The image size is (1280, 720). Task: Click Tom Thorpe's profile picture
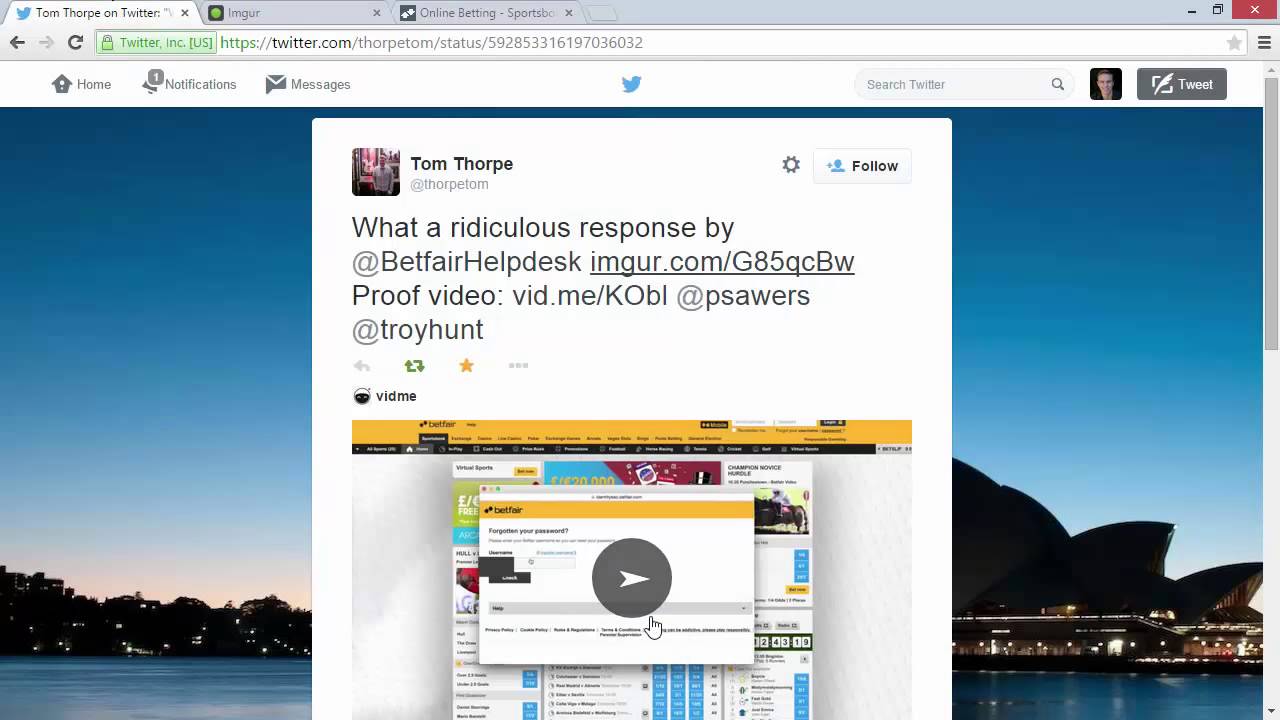pyautogui.click(x=376, y=172)
